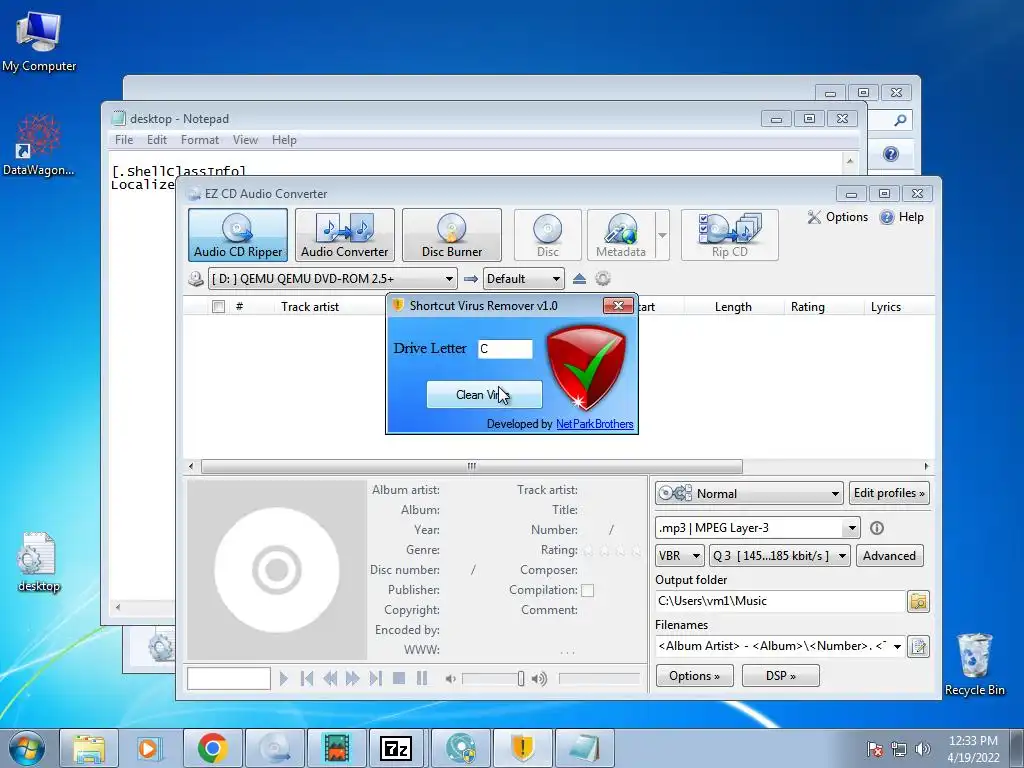Click the Rating column header
Image resolution: width=1024 pixels, height=768 pixels.
808,306
